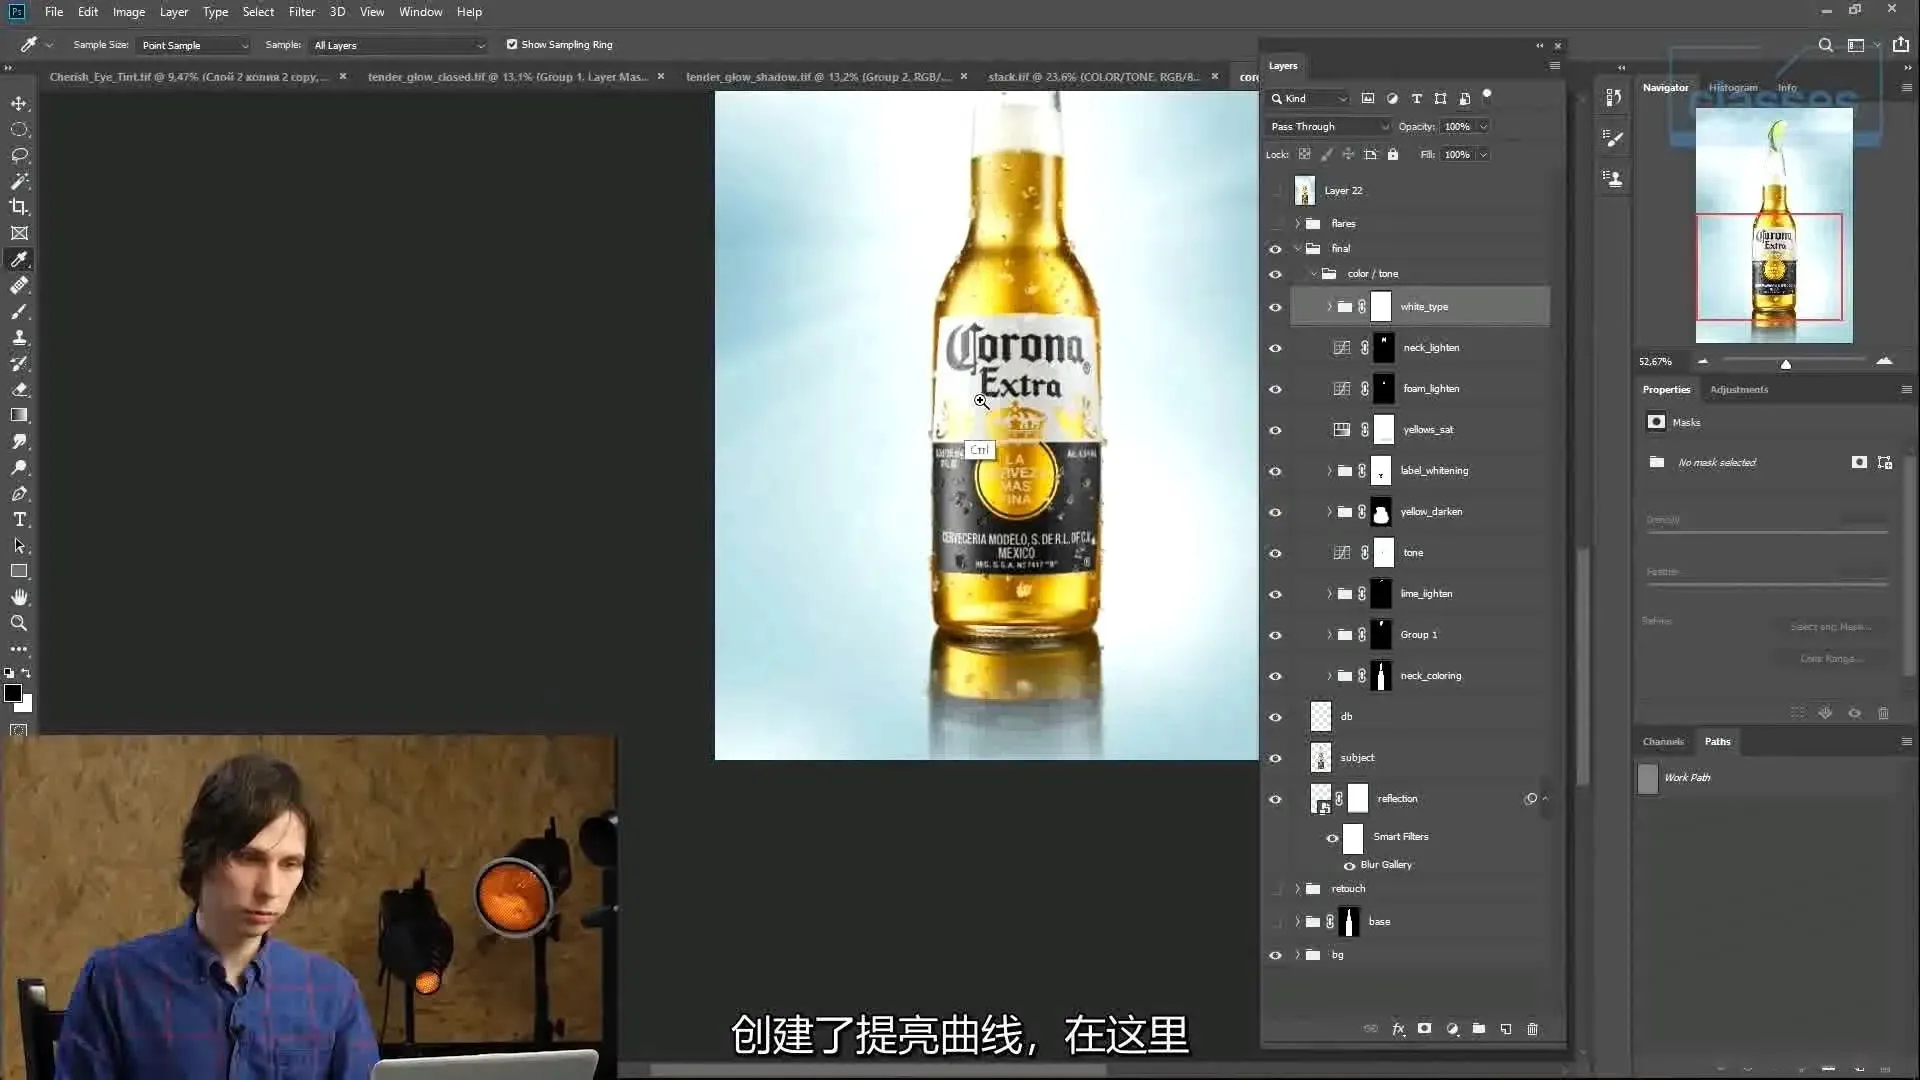Add layer mask from Layers panel bottom
This screenshot has width=1920, height=1080.
coord(1424,1028)
